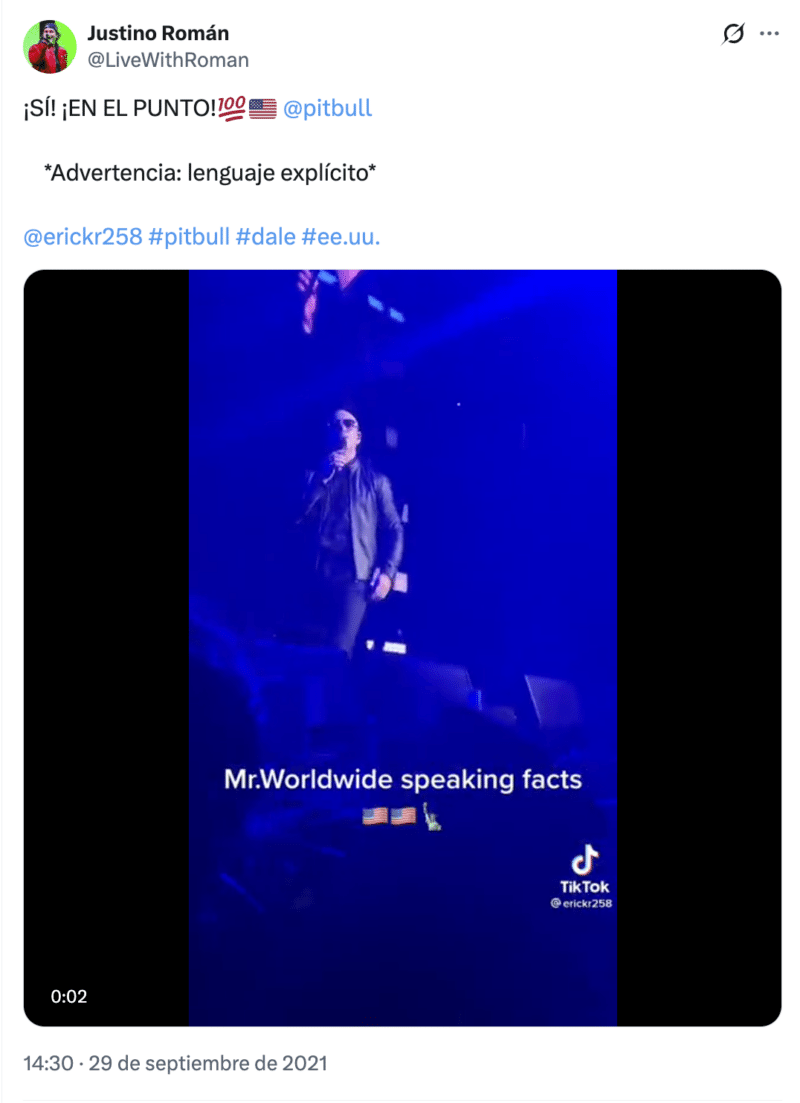Open Justino Román's profile avatar

click(x=49, y=47)
